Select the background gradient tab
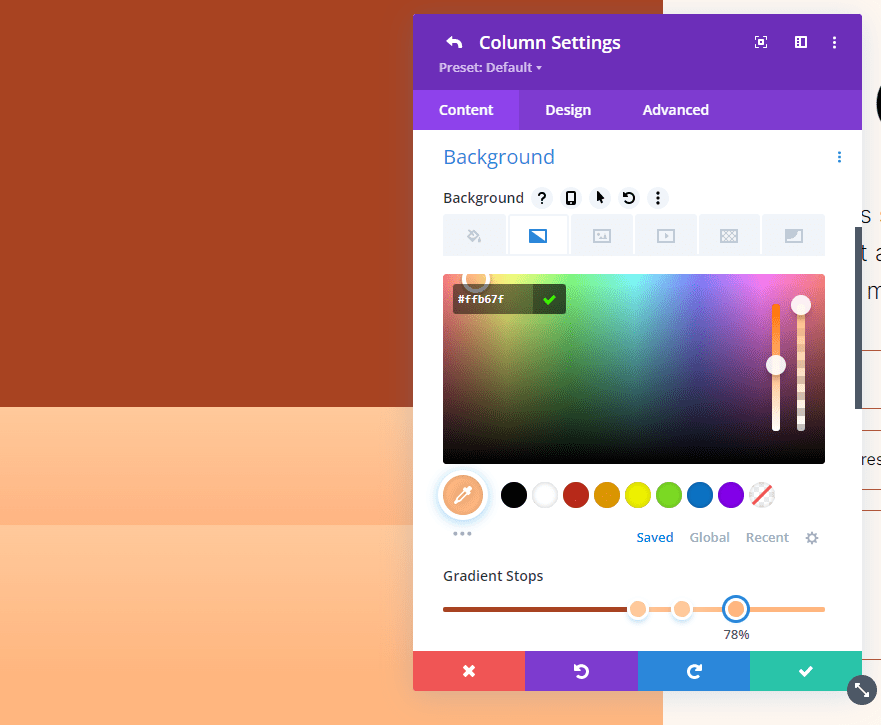The height and width of the screenshot is (725, 881). 538,235
